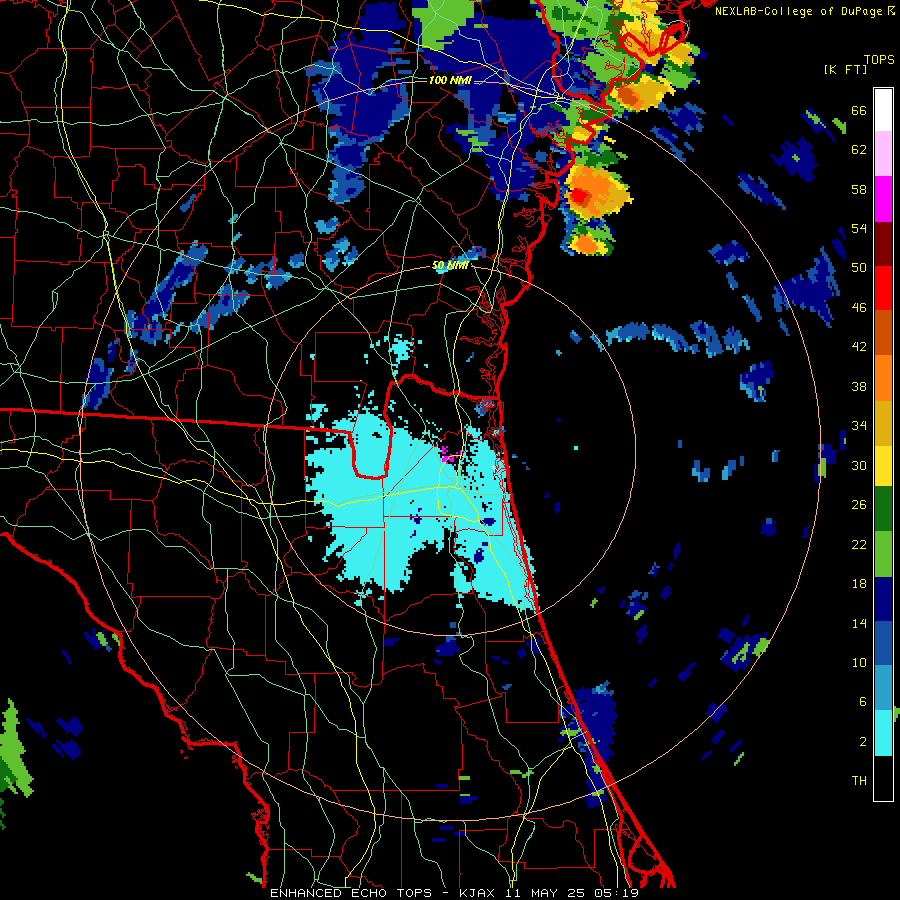900x900 pixels.
Task: Click the black TH legend swatch
Action: [883, 778]
